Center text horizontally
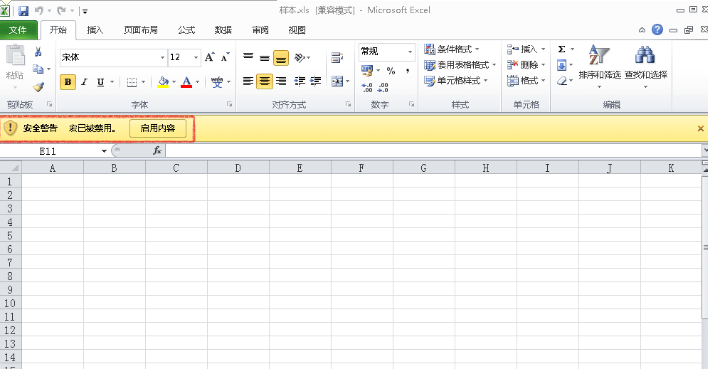Screen dimensions: 708x369 point(264,81)
